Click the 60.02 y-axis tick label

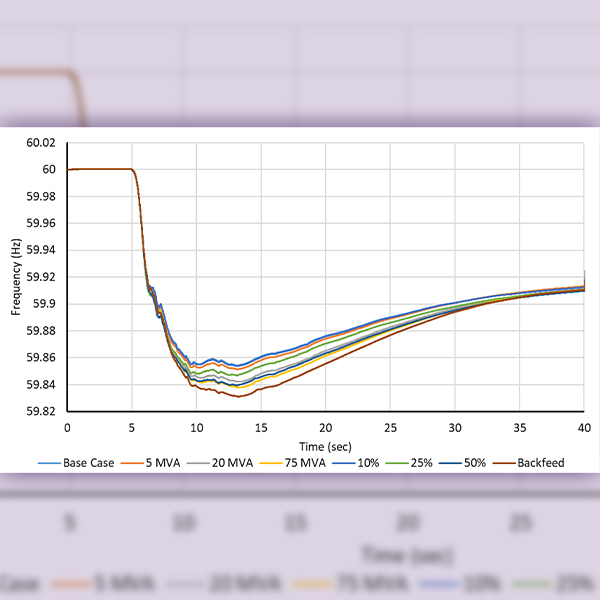pyautogui.click(x=41, y=143)
